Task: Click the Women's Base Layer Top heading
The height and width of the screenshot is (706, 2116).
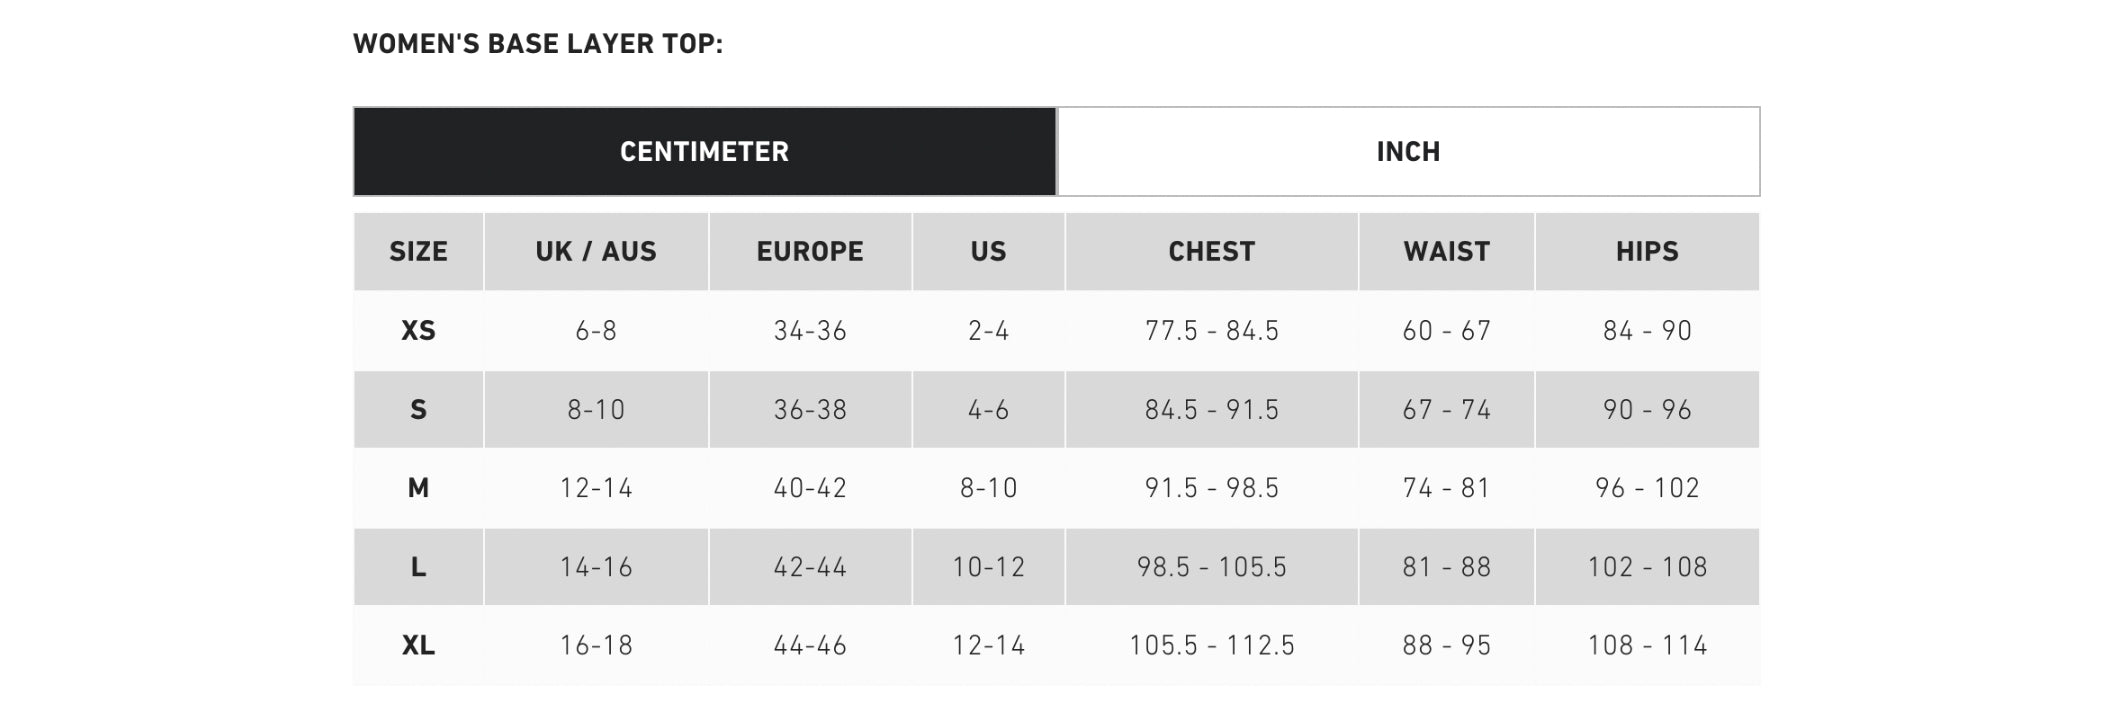Action: coord(538,44)
